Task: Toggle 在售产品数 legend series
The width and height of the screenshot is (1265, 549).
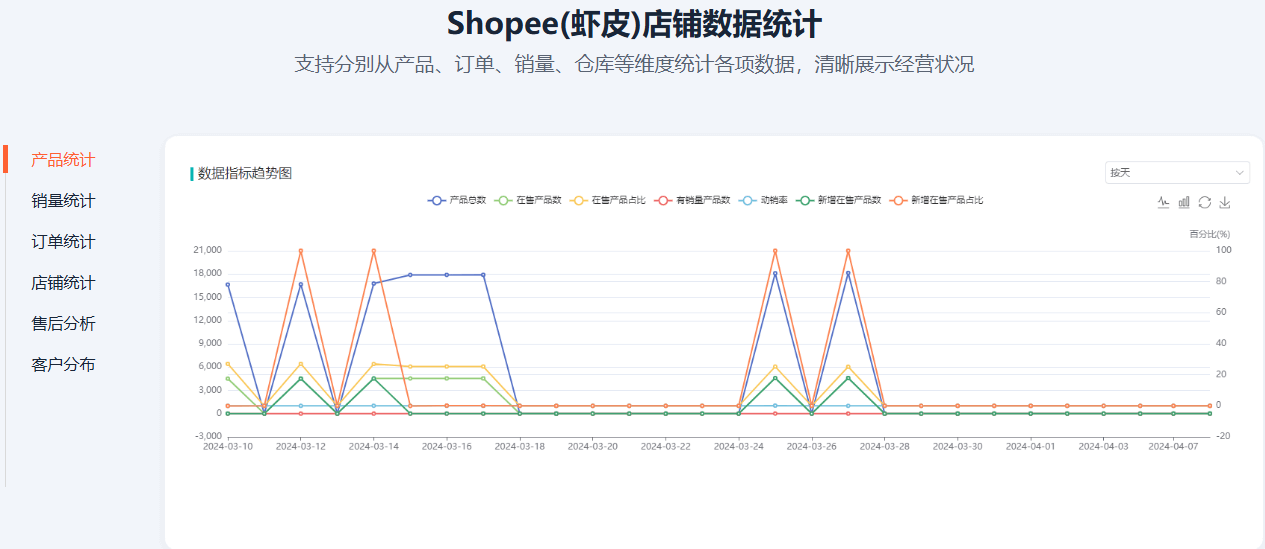Action: [x=529, y=200]
